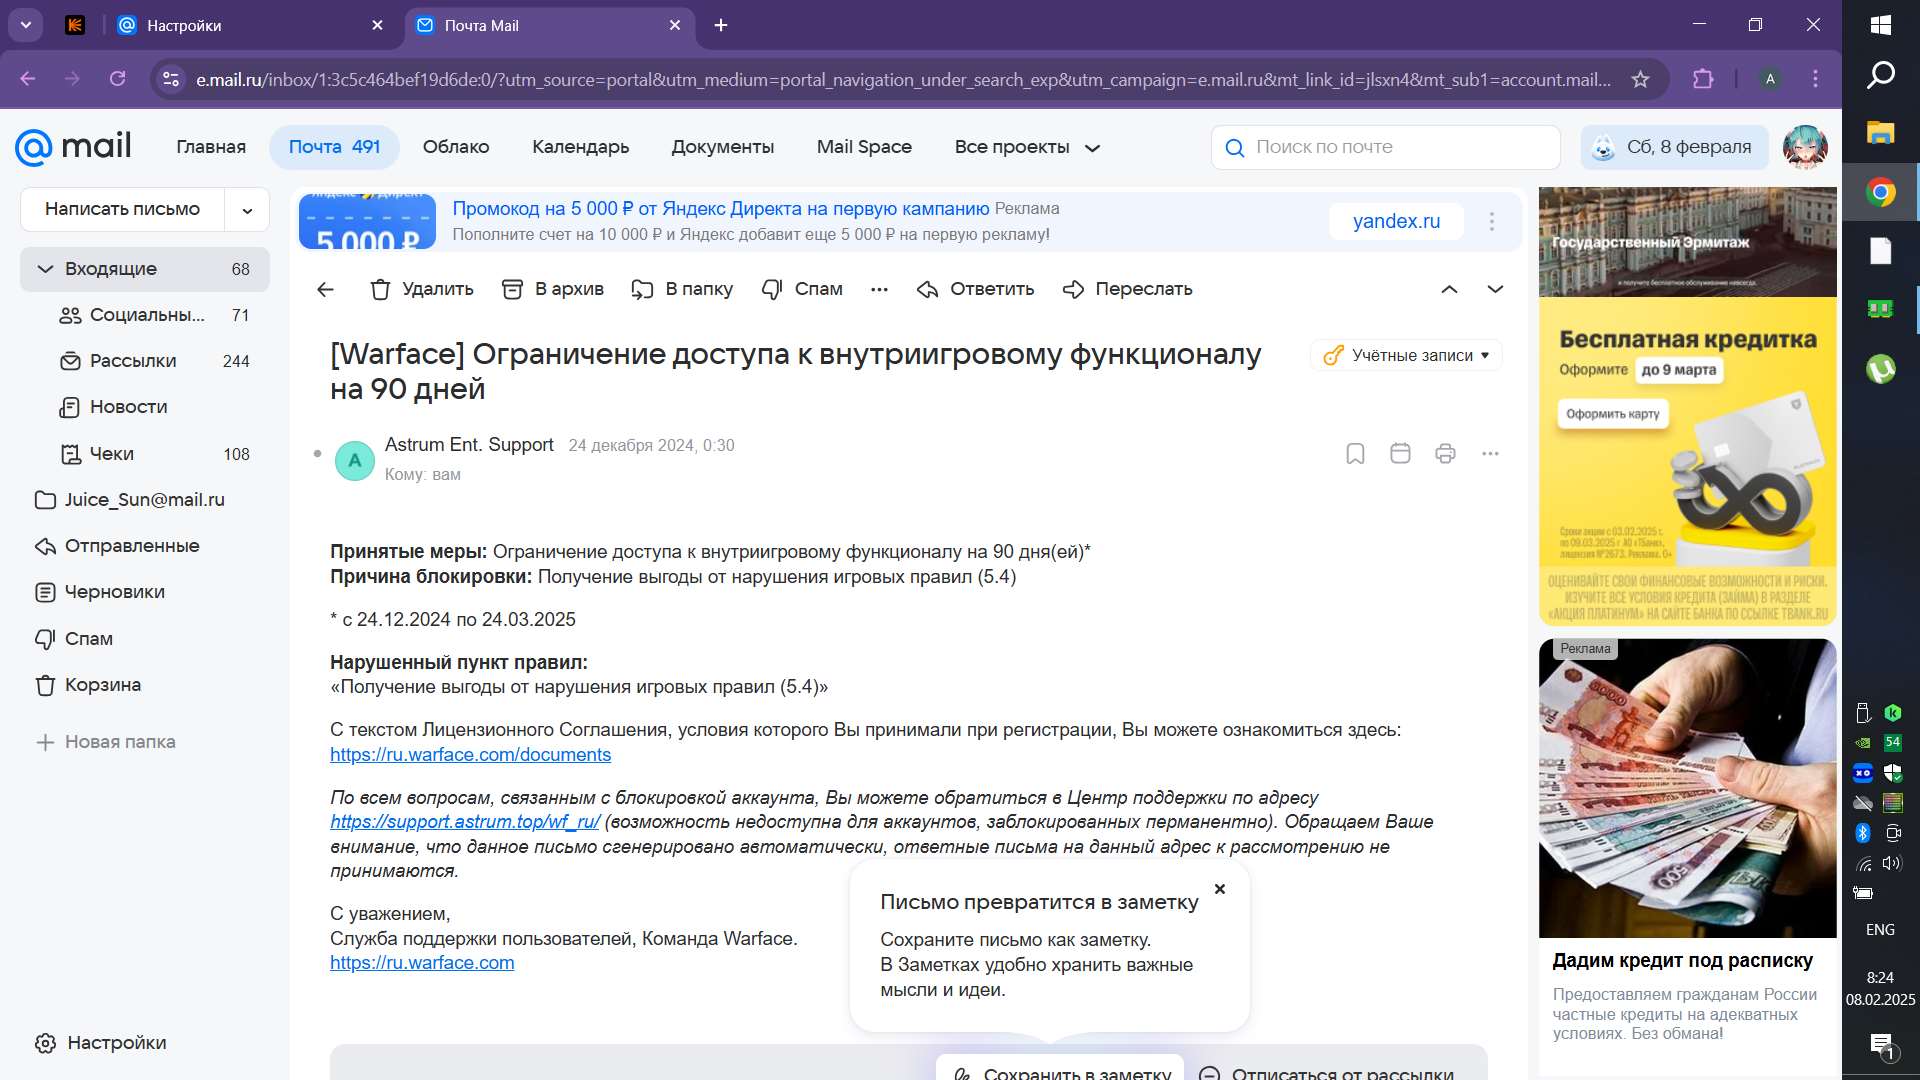Switch to the Настройки browser tab
The width and height of the screenshot is (1920, 1080).
pyautogui.click(x=250, y=25)
